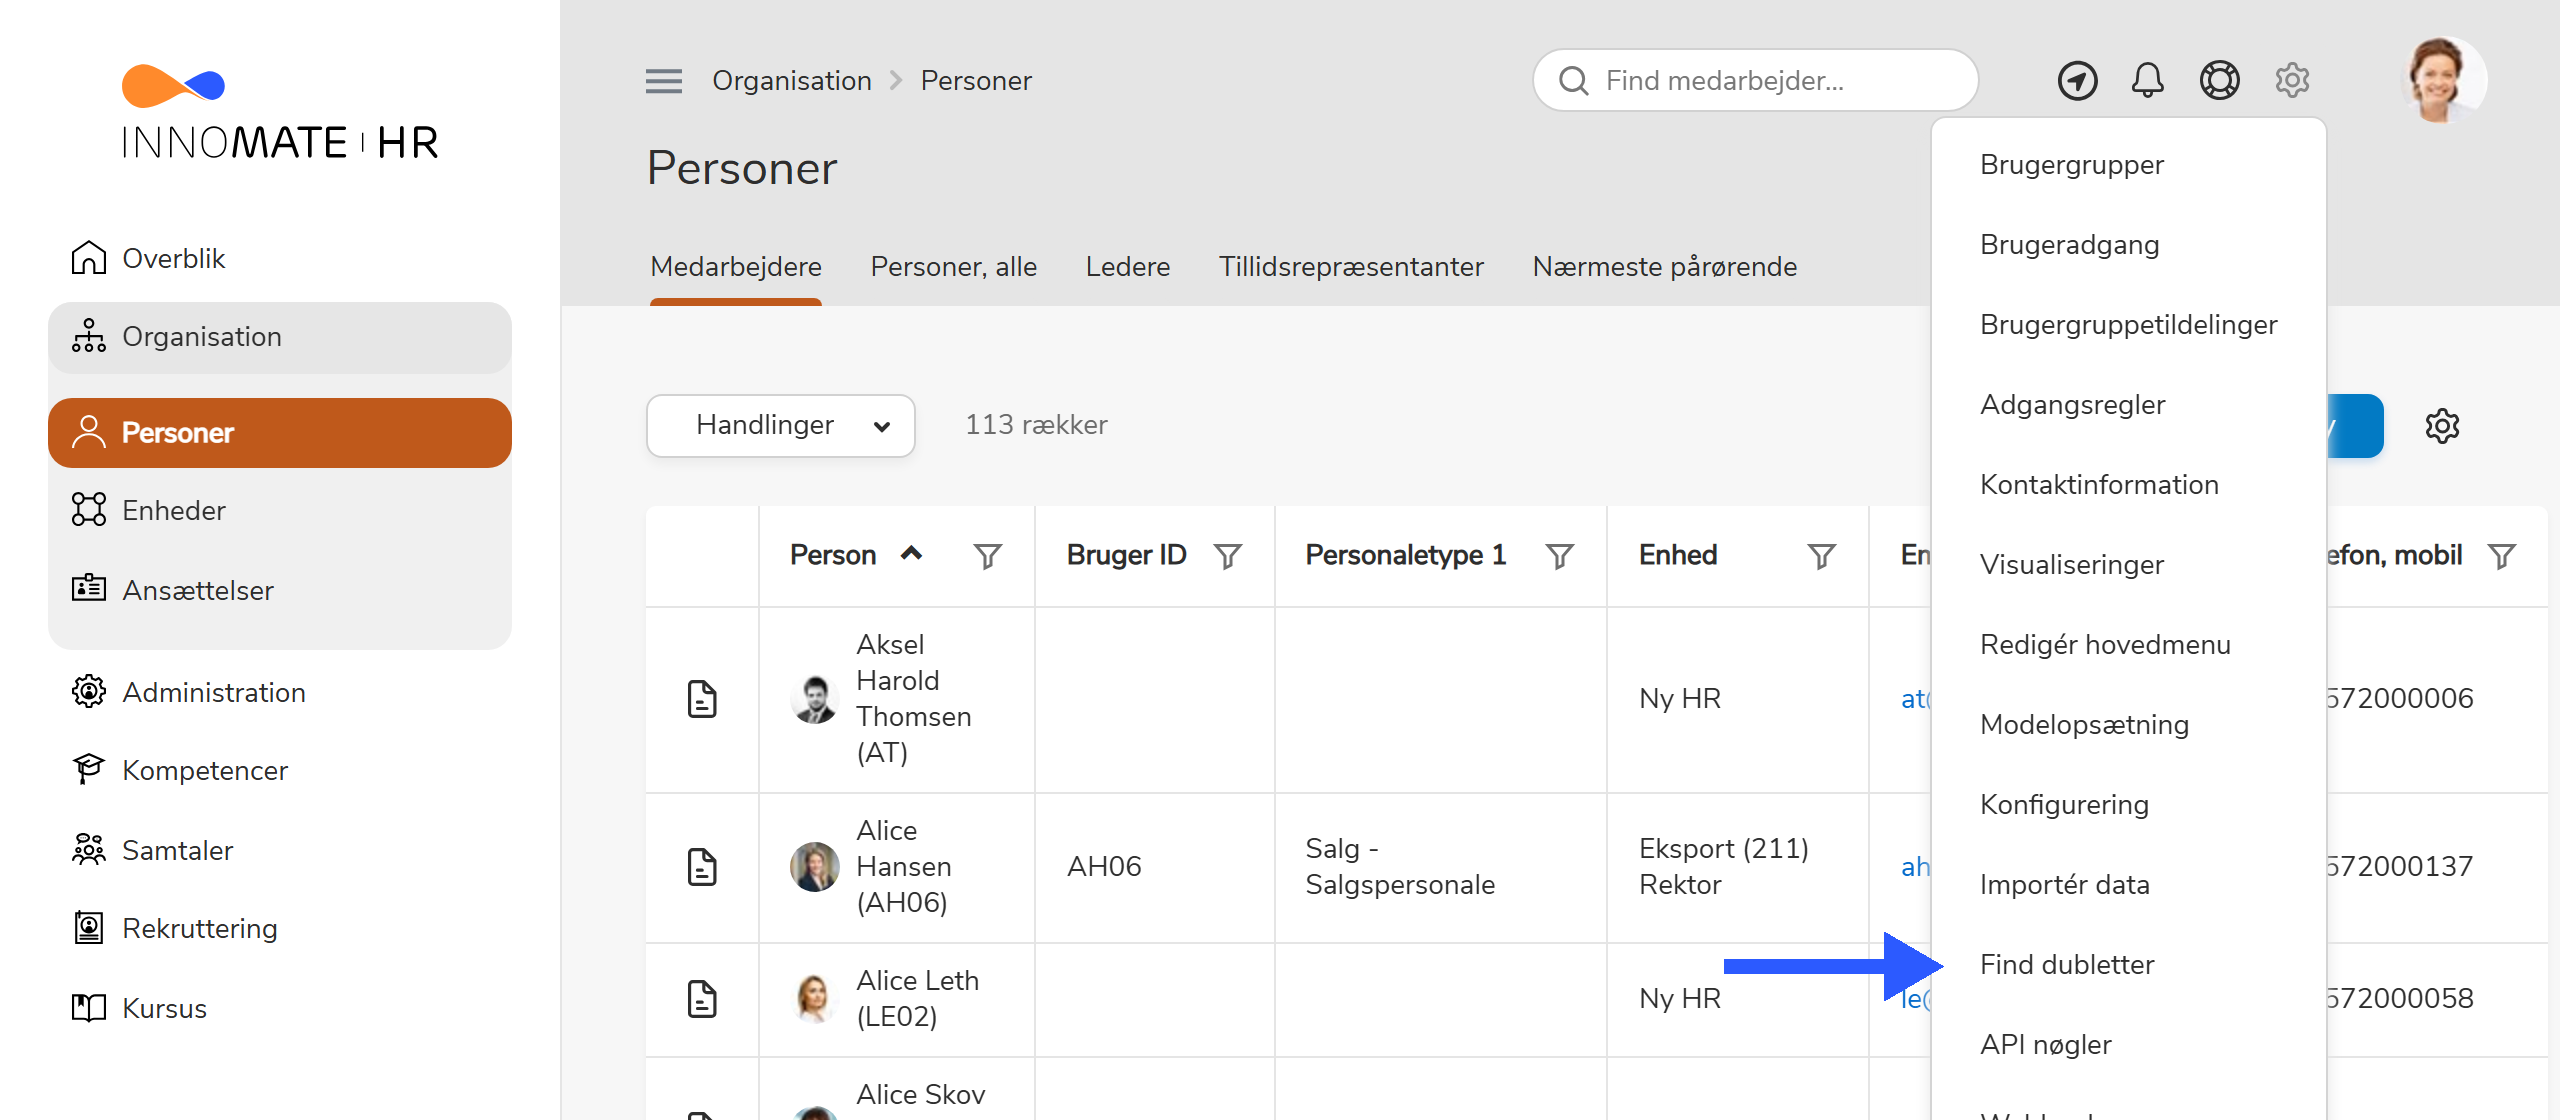This screenshot has width=2560, height=1120.
Task: Click Alice Leth (LE02) name
Action: (918, 999)
